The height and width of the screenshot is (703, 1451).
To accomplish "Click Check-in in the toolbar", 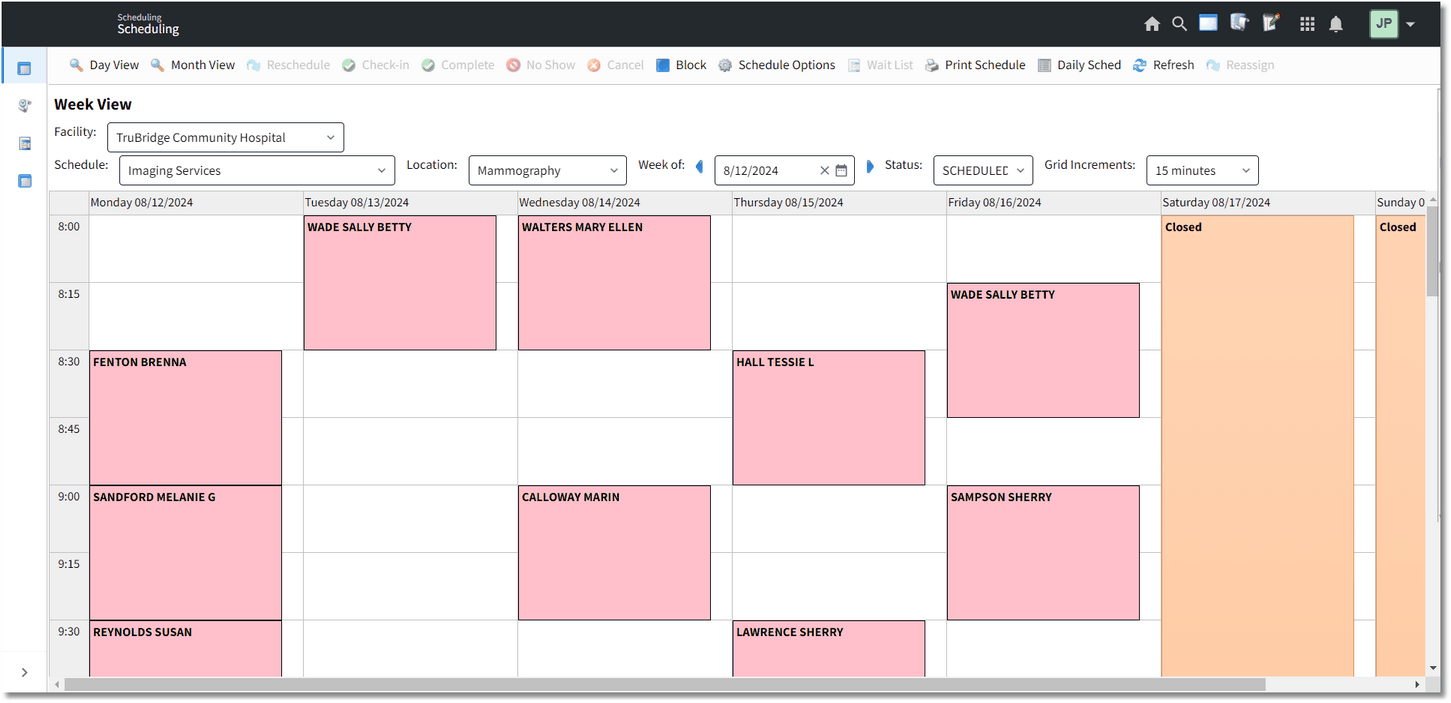I will coord(375,65).
